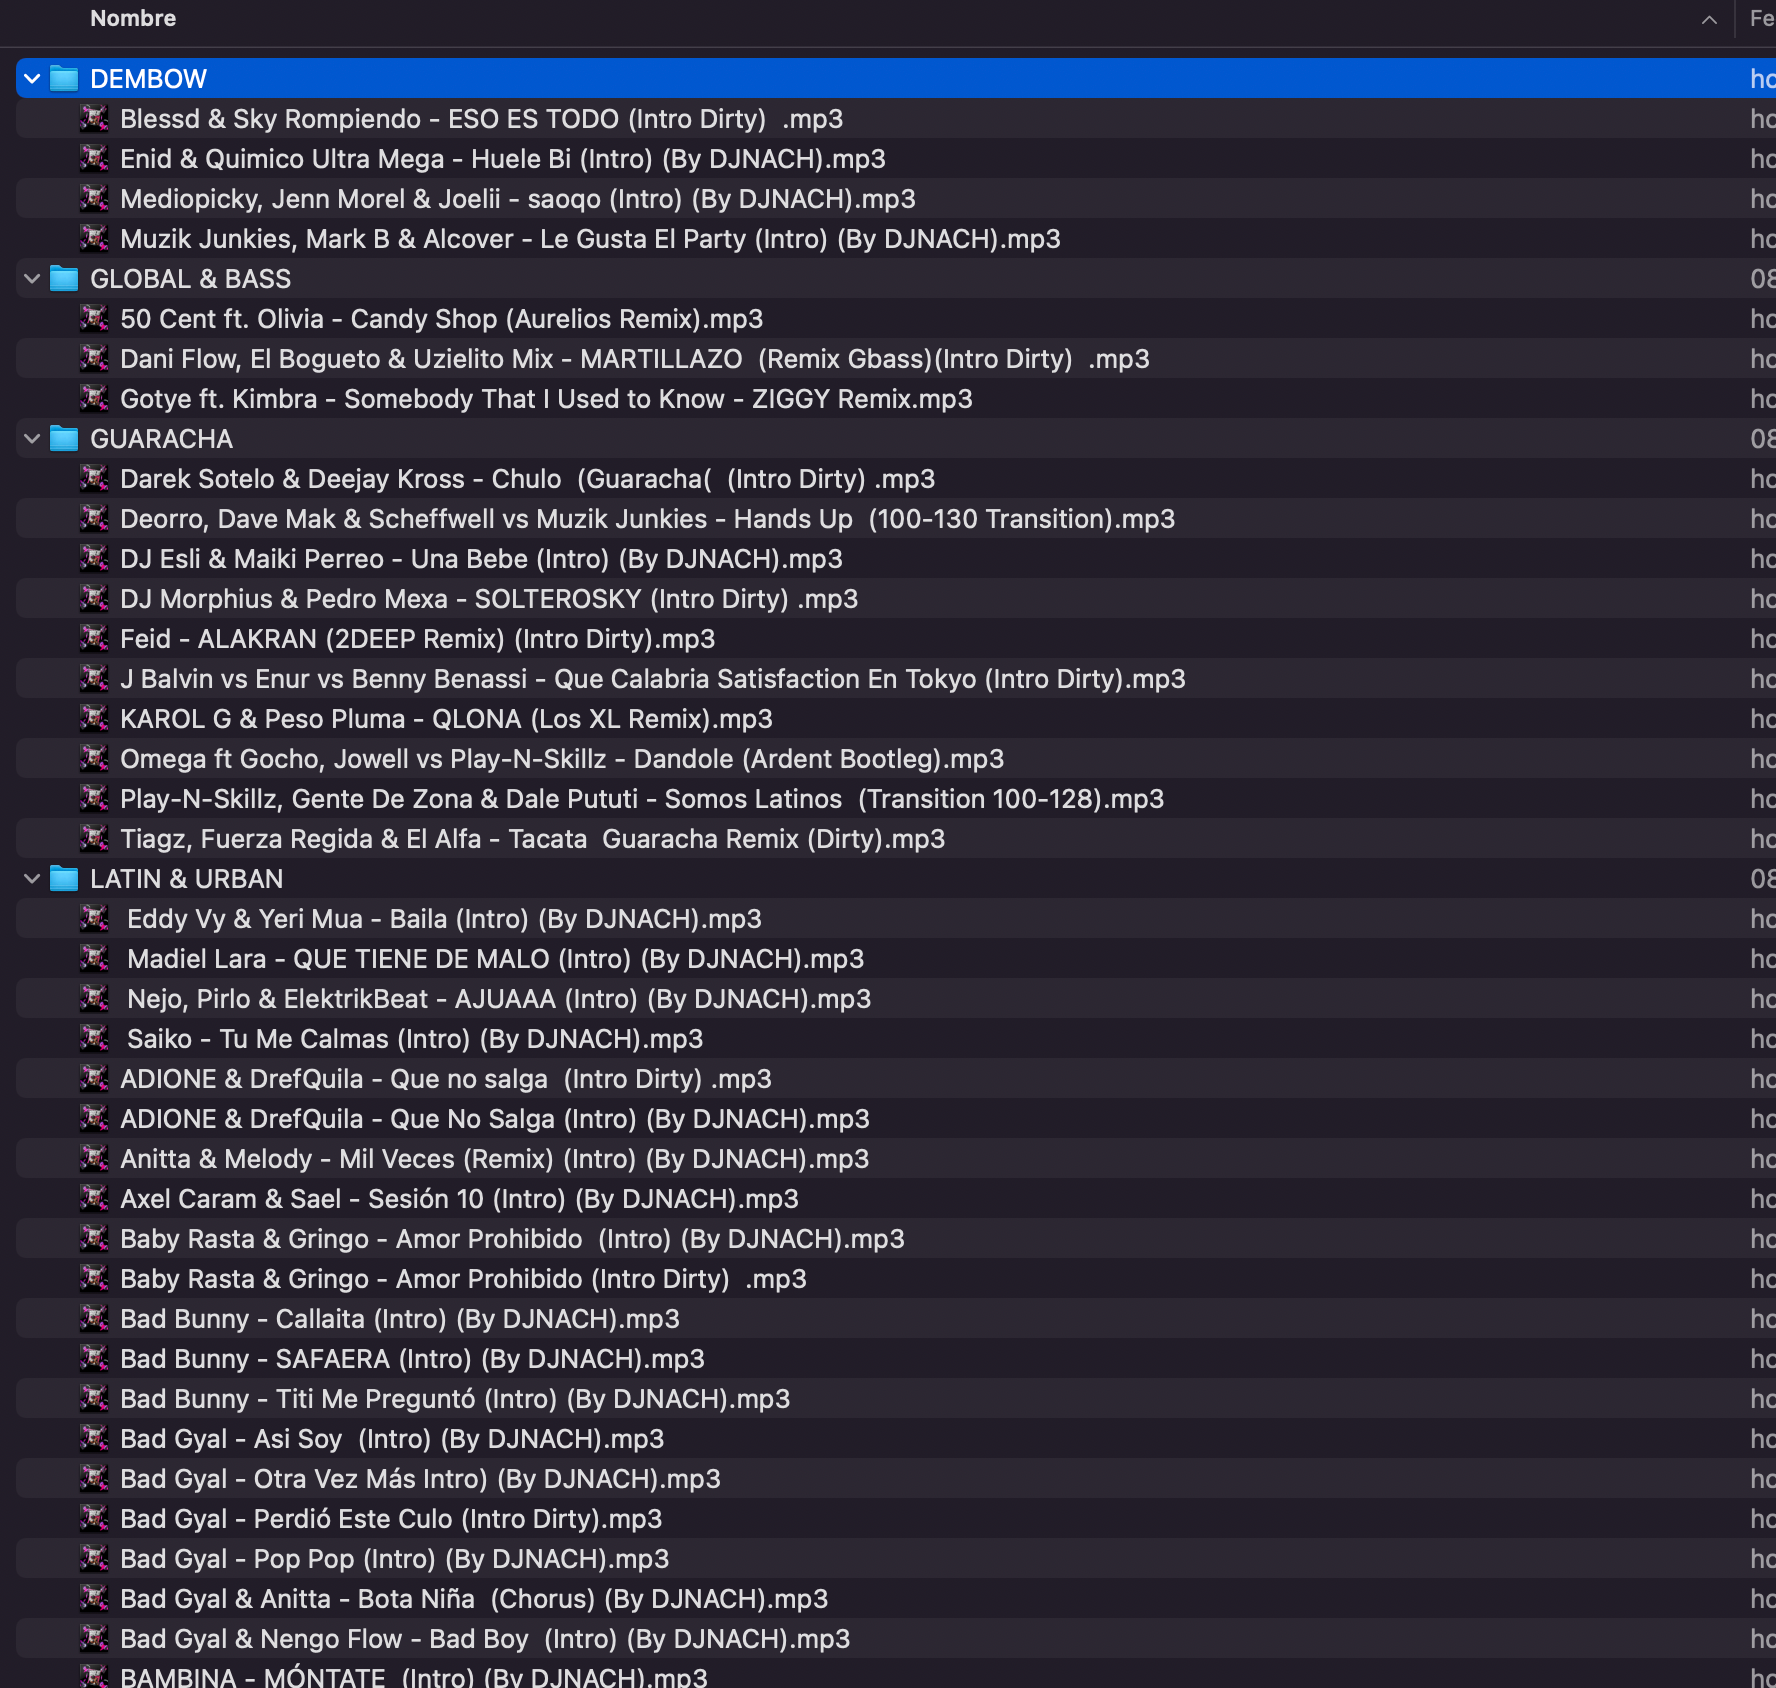The image size is (1776, 1688).
Task: Click the mp3 icon beside DJ Esli Una Bebe
Action: click(94, 558)
